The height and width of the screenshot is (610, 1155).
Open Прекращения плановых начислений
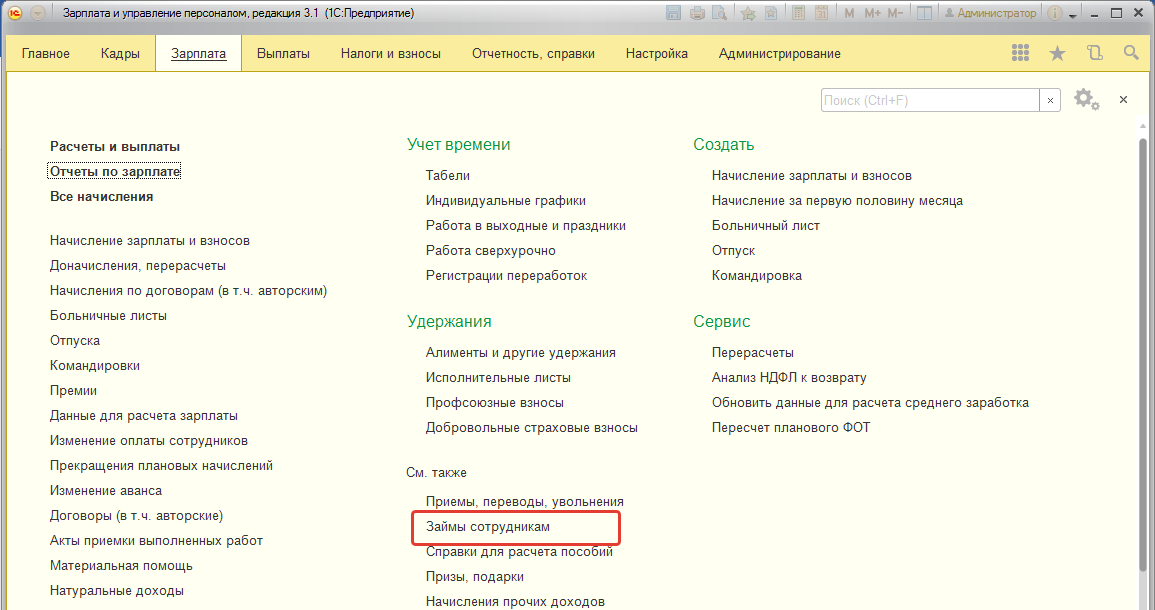pyautogui.click(x=161, y=466)
